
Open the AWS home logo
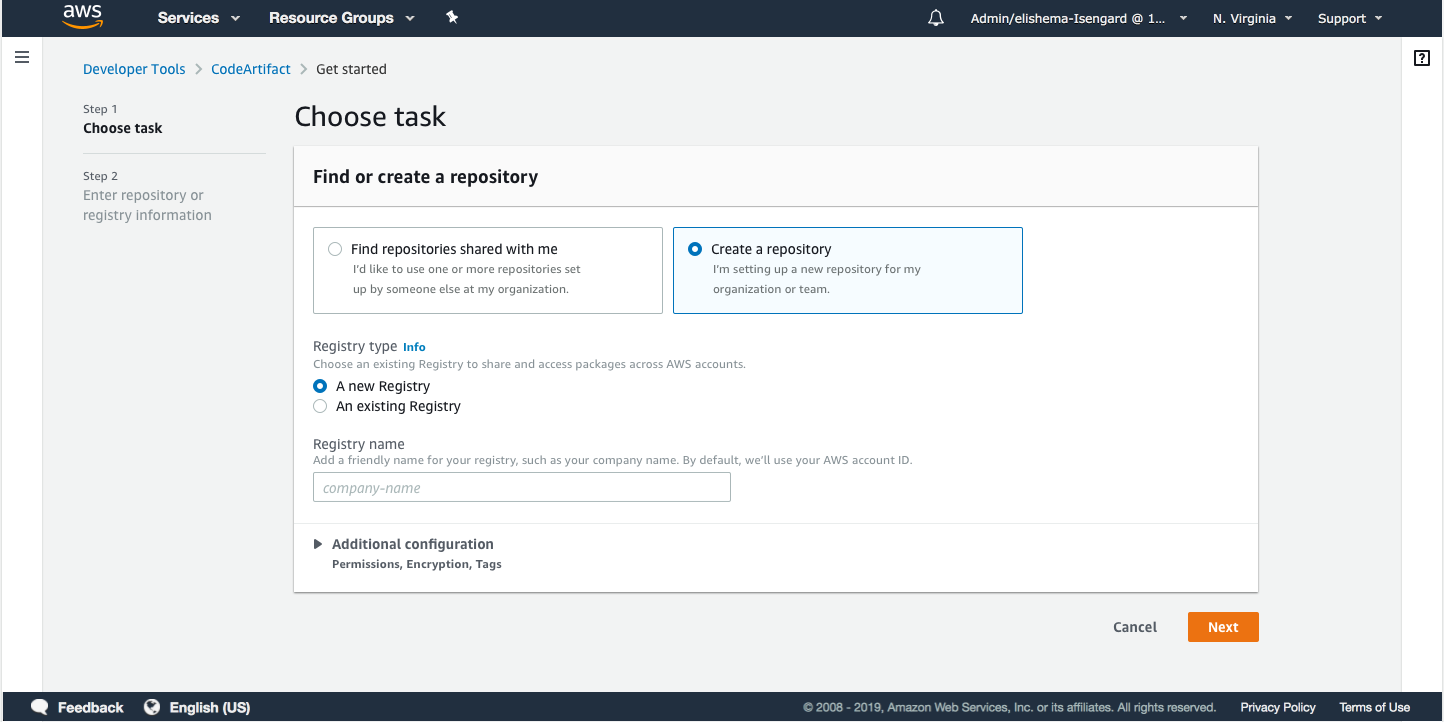coord(82,17)
